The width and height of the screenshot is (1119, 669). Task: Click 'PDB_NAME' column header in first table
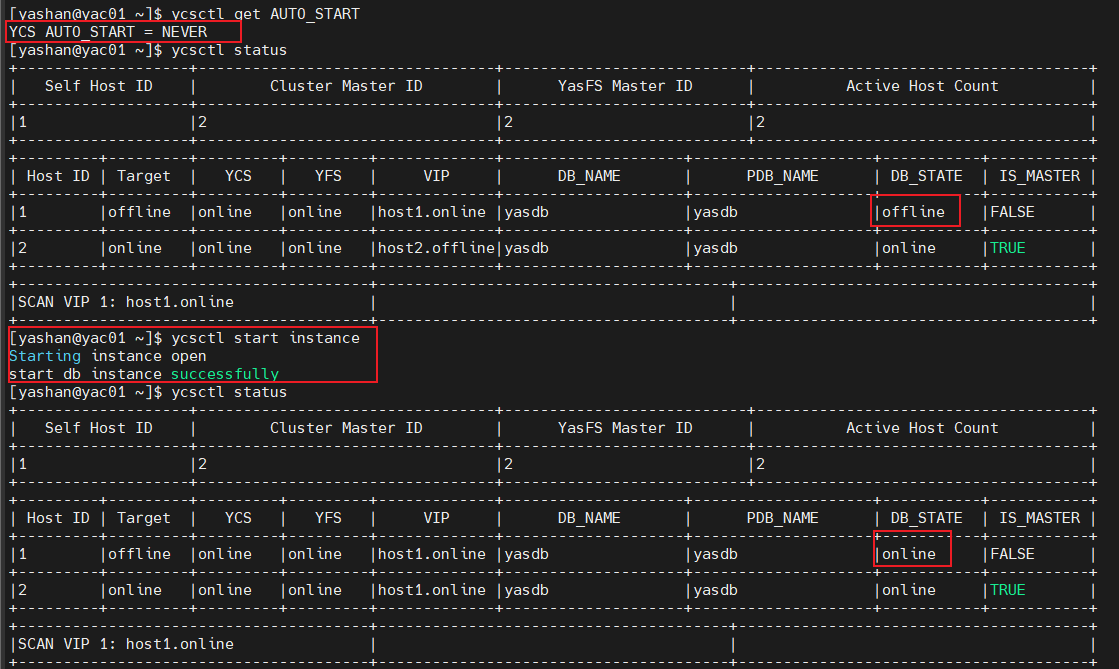coord(782,176)
